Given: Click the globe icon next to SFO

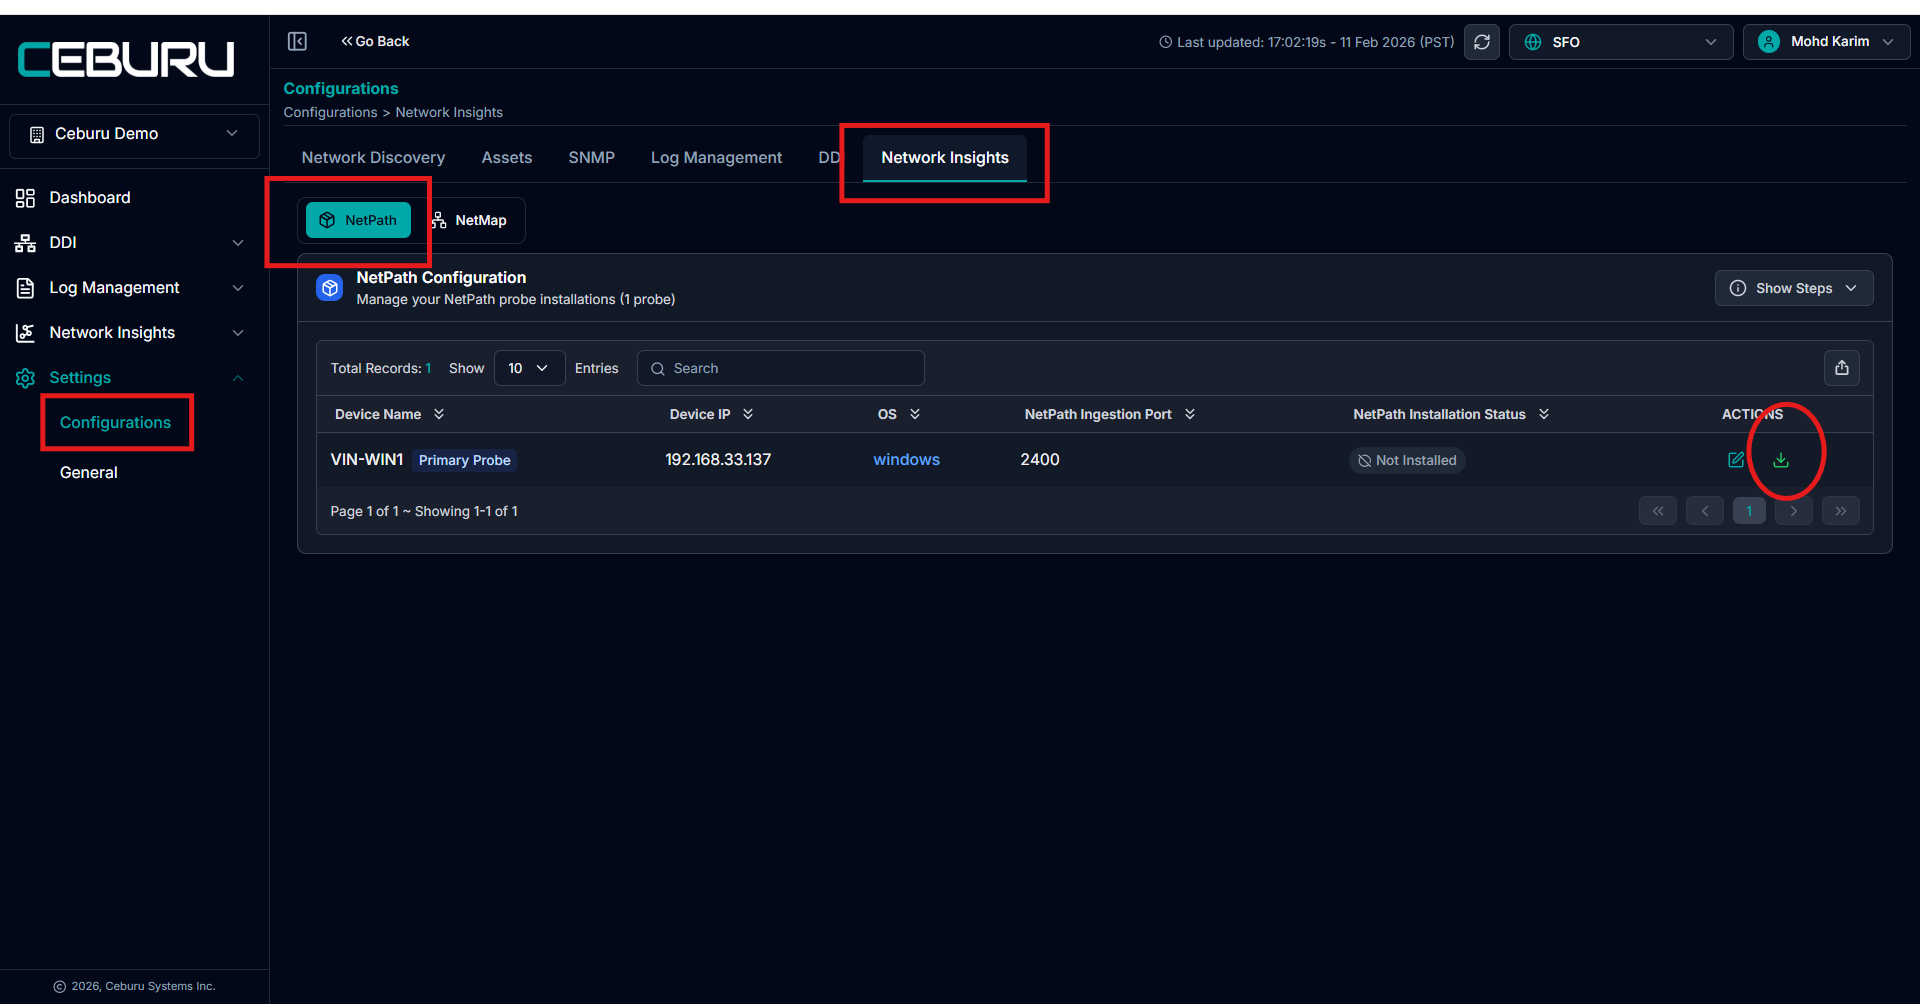Looking at the screenshot, I should [1533, 42].
